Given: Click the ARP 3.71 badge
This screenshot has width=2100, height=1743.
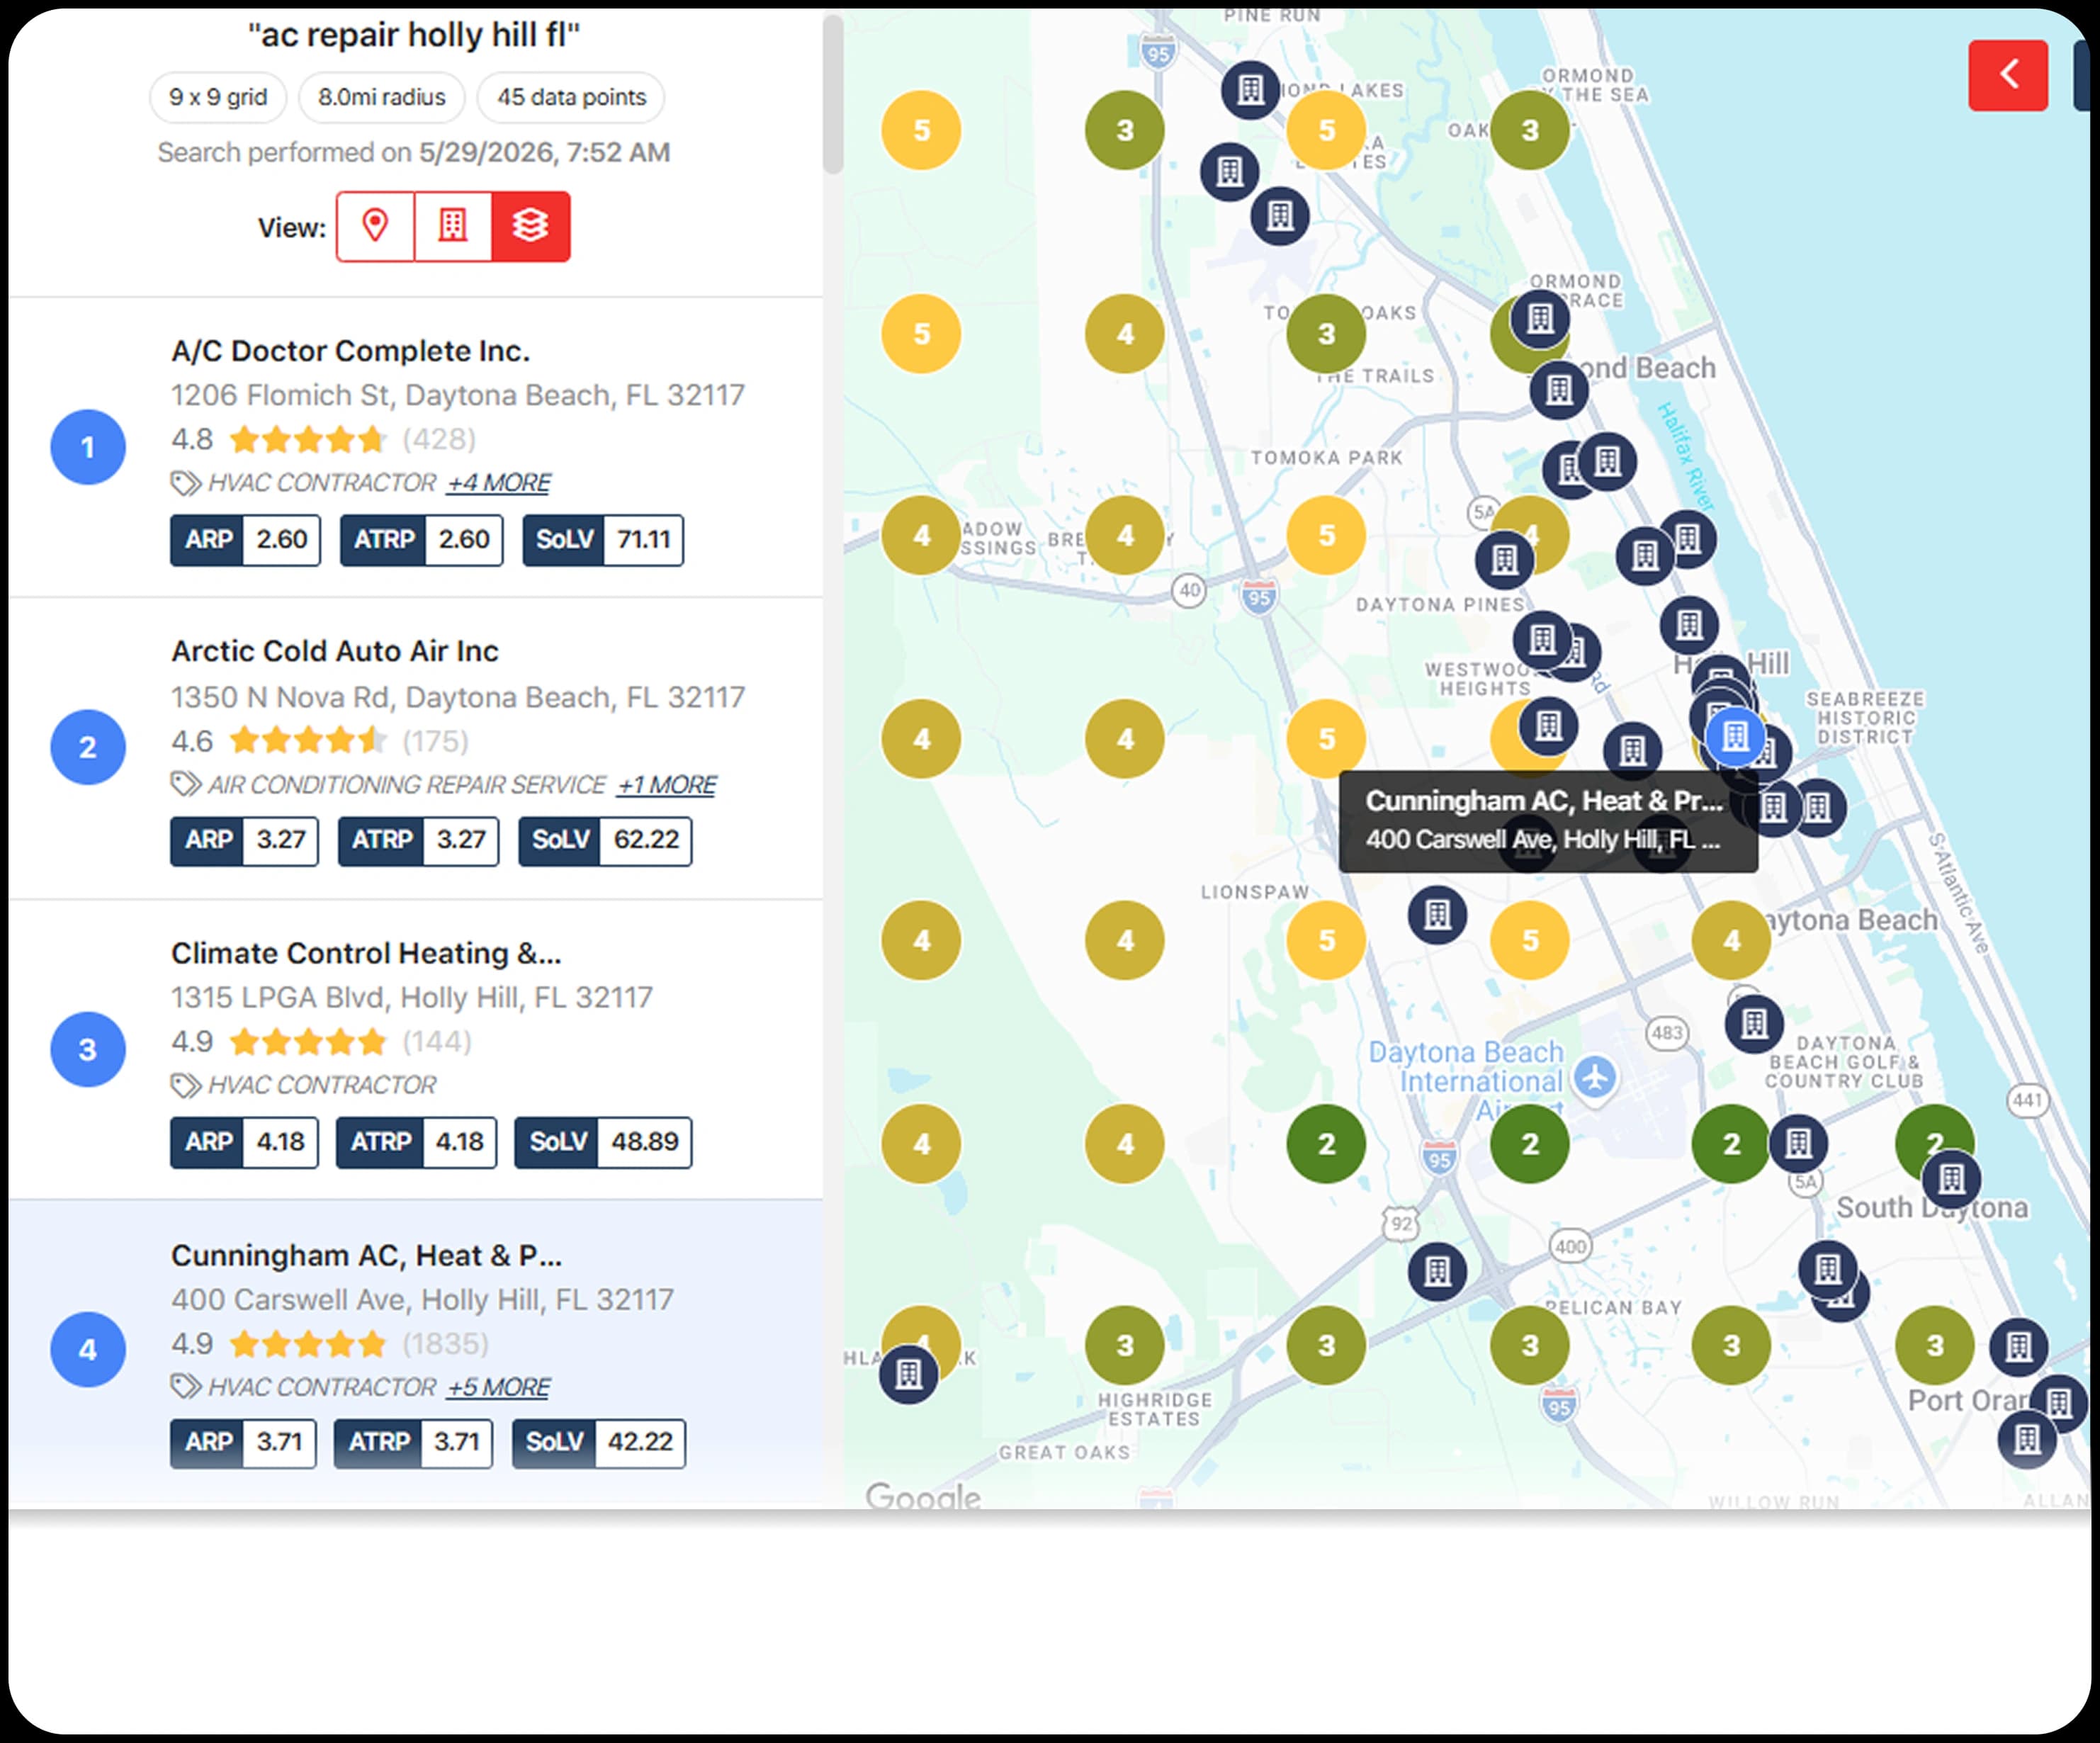Looking at the screenshot, I should tap(243, 1442).
